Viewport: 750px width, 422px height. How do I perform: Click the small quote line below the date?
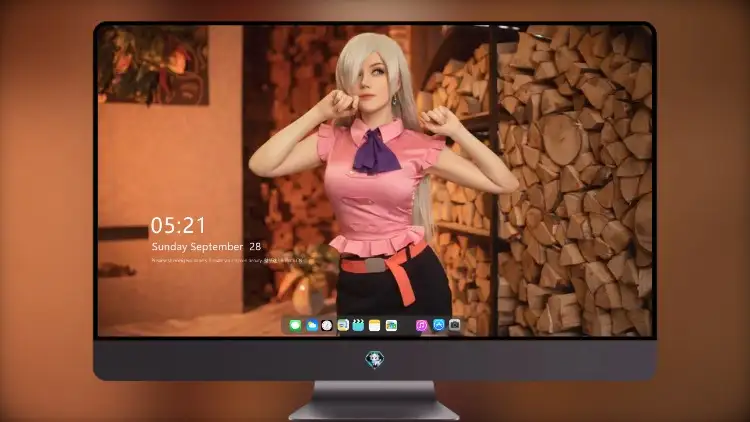click(227, 261)
